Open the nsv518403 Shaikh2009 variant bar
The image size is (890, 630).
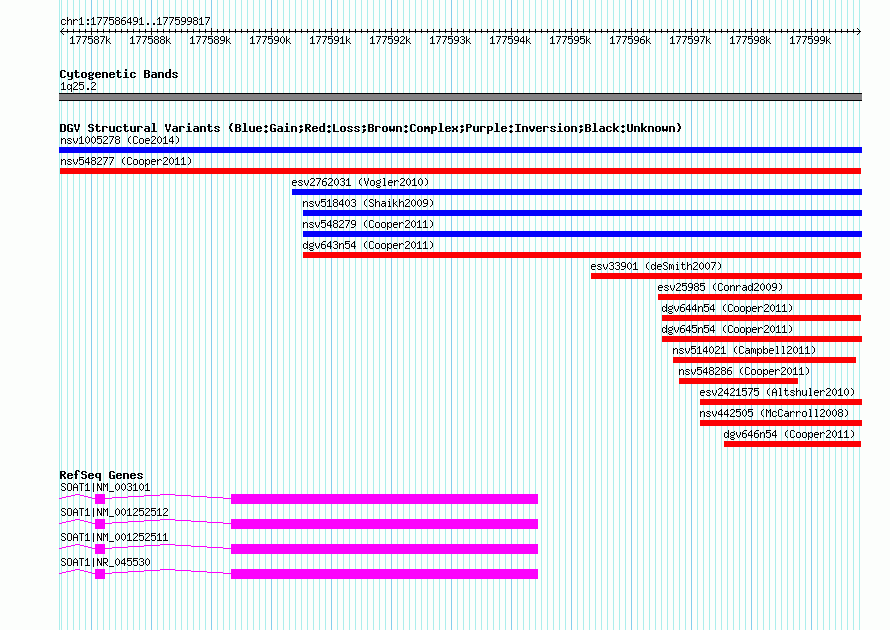[582, 213]
